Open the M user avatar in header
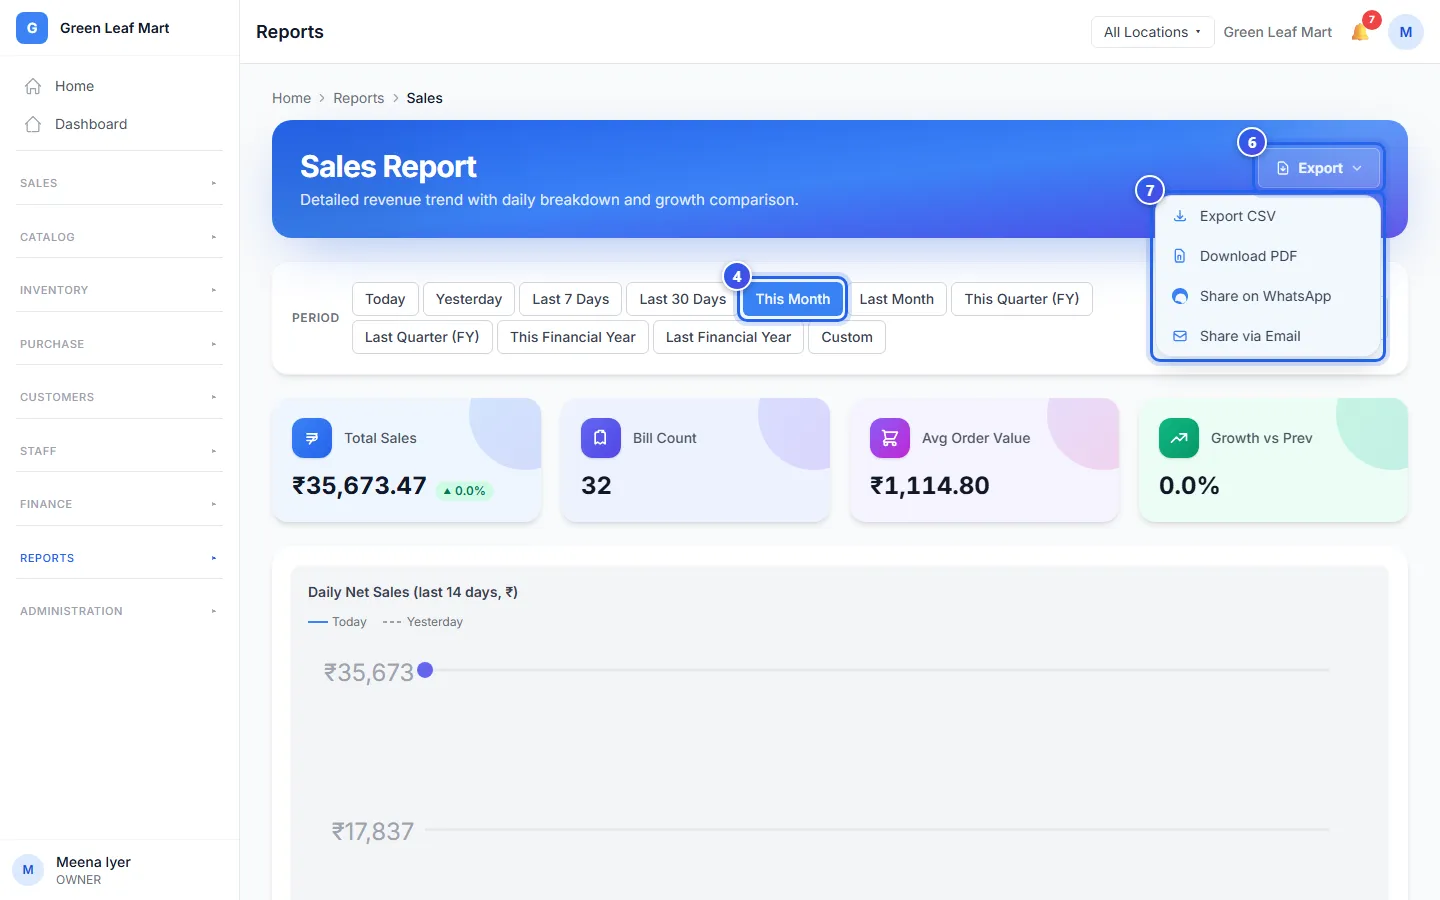Viewport: 1440px width, 900px height. coord(1405,32)
